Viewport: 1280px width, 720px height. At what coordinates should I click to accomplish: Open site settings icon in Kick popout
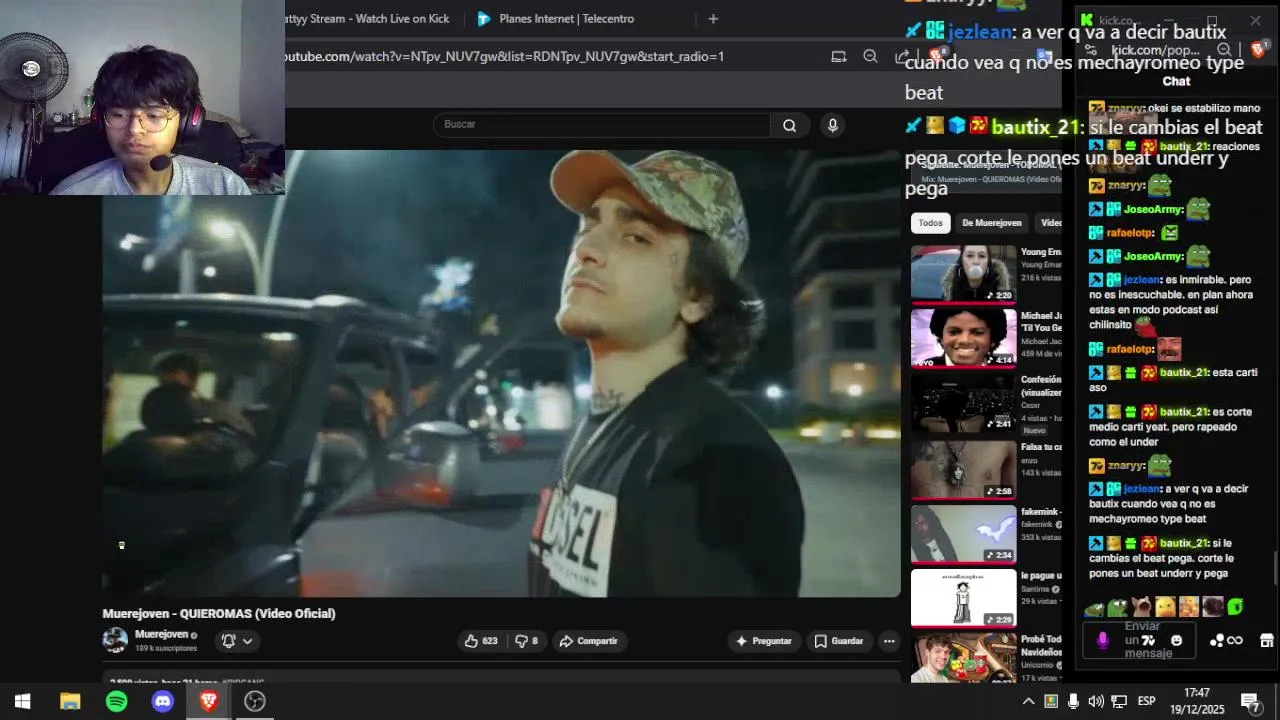(1091, 50)
